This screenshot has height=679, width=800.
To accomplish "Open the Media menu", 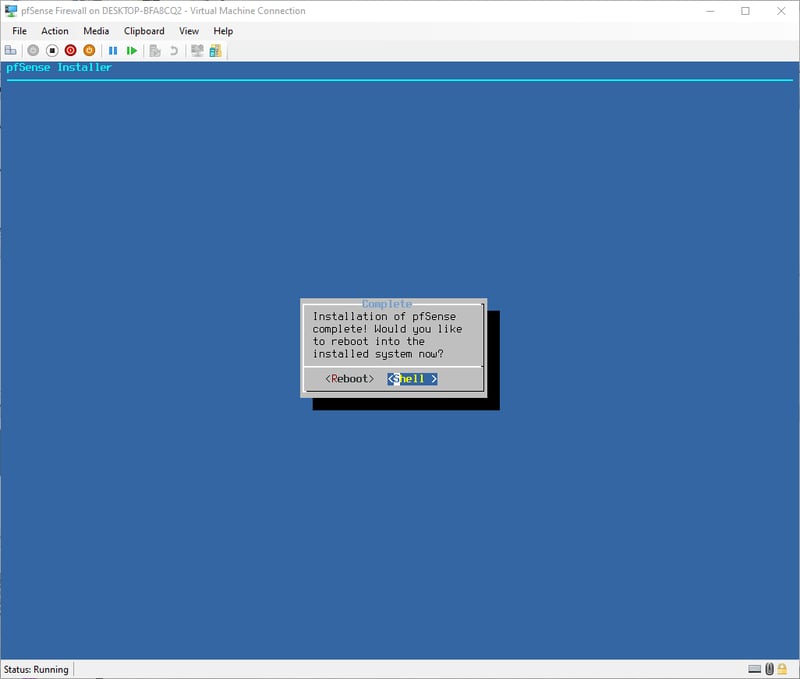I will (96, 31).
